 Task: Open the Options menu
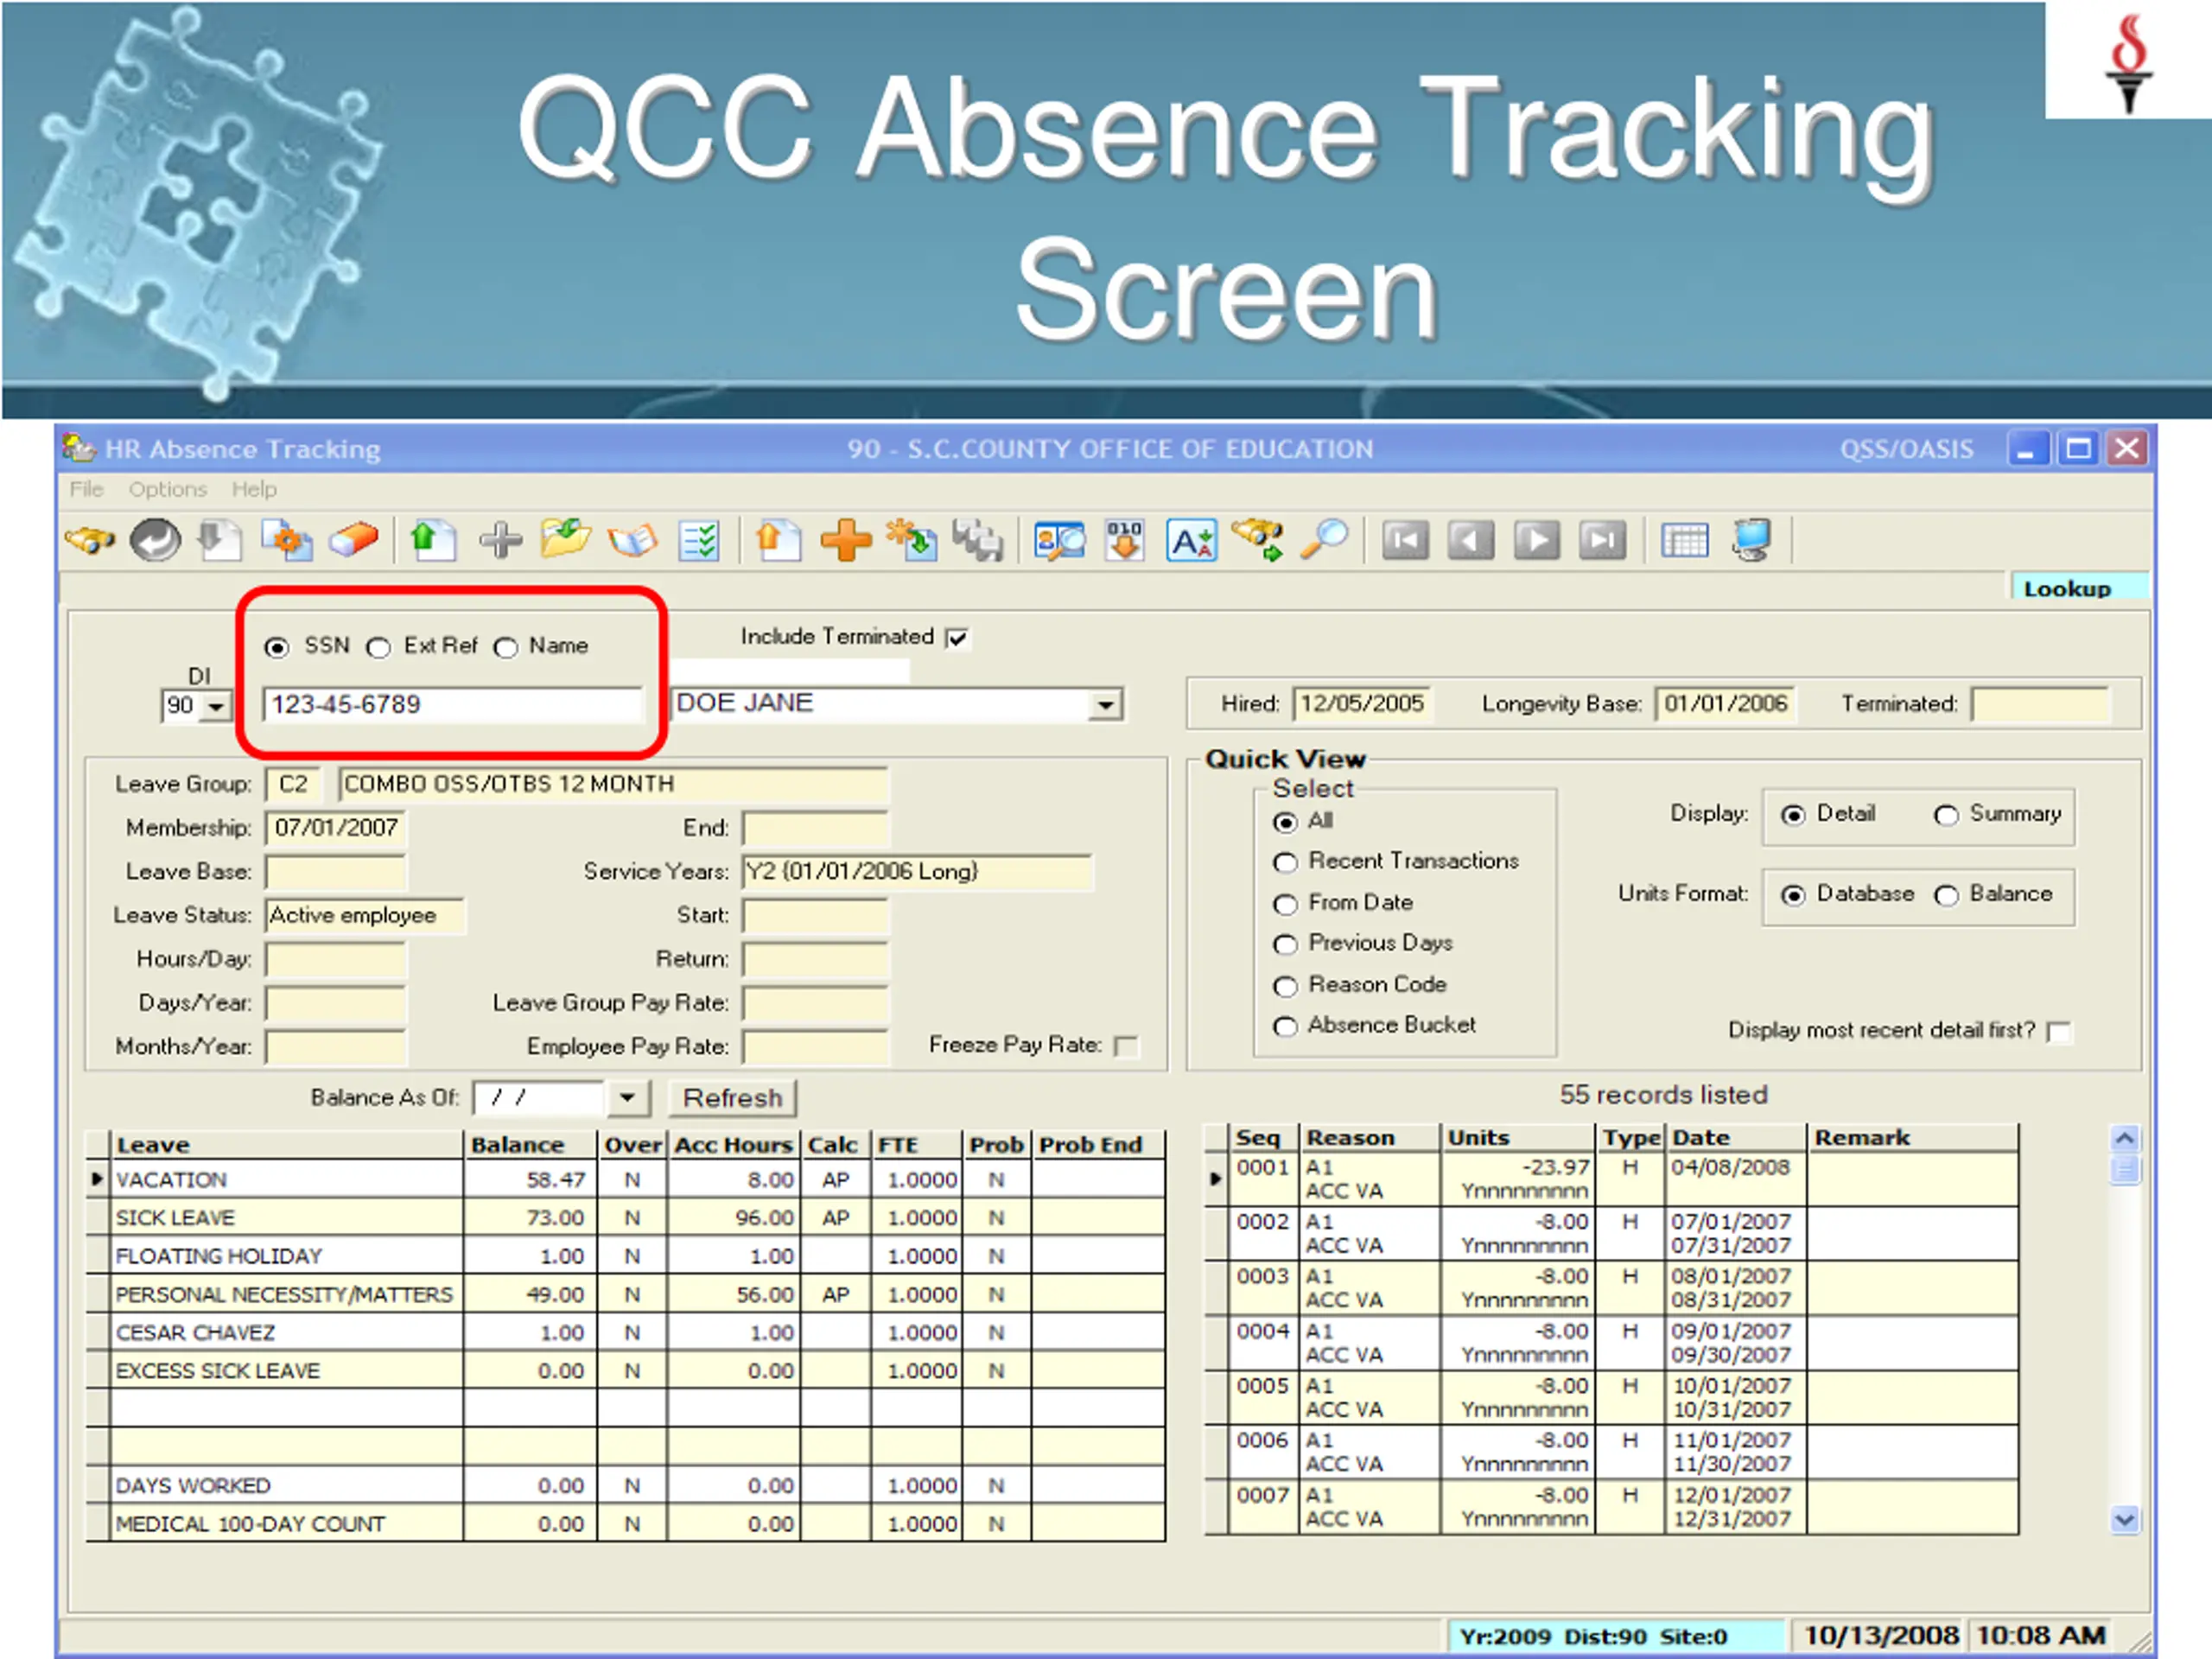click(167, 489)
